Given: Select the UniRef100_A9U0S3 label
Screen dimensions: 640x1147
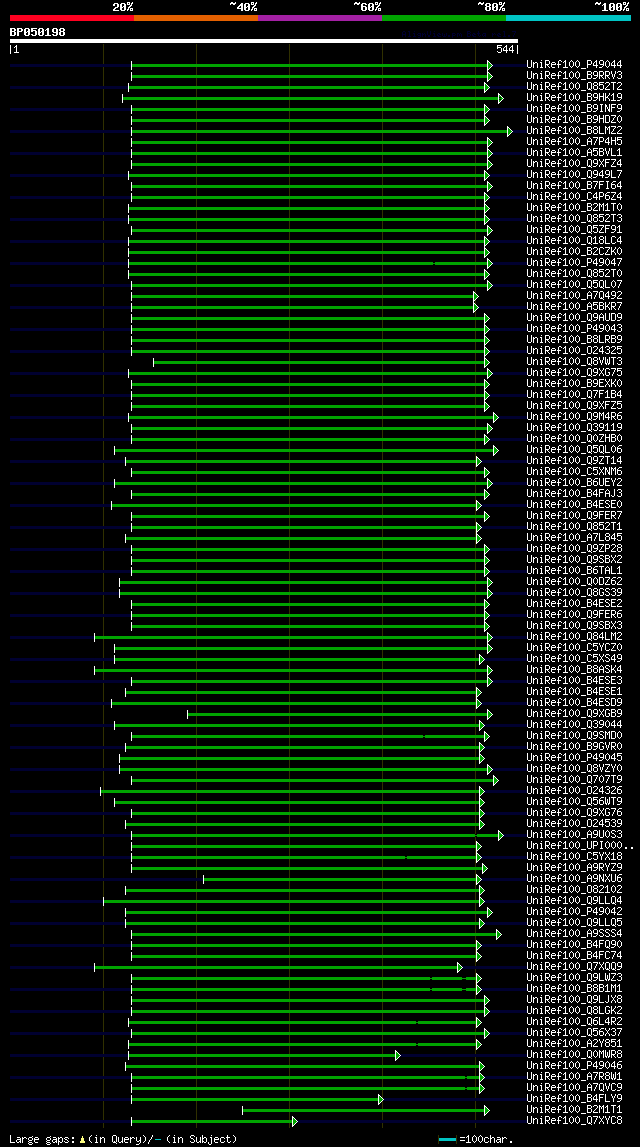Looking at the screenshot, I should [574, 835].
